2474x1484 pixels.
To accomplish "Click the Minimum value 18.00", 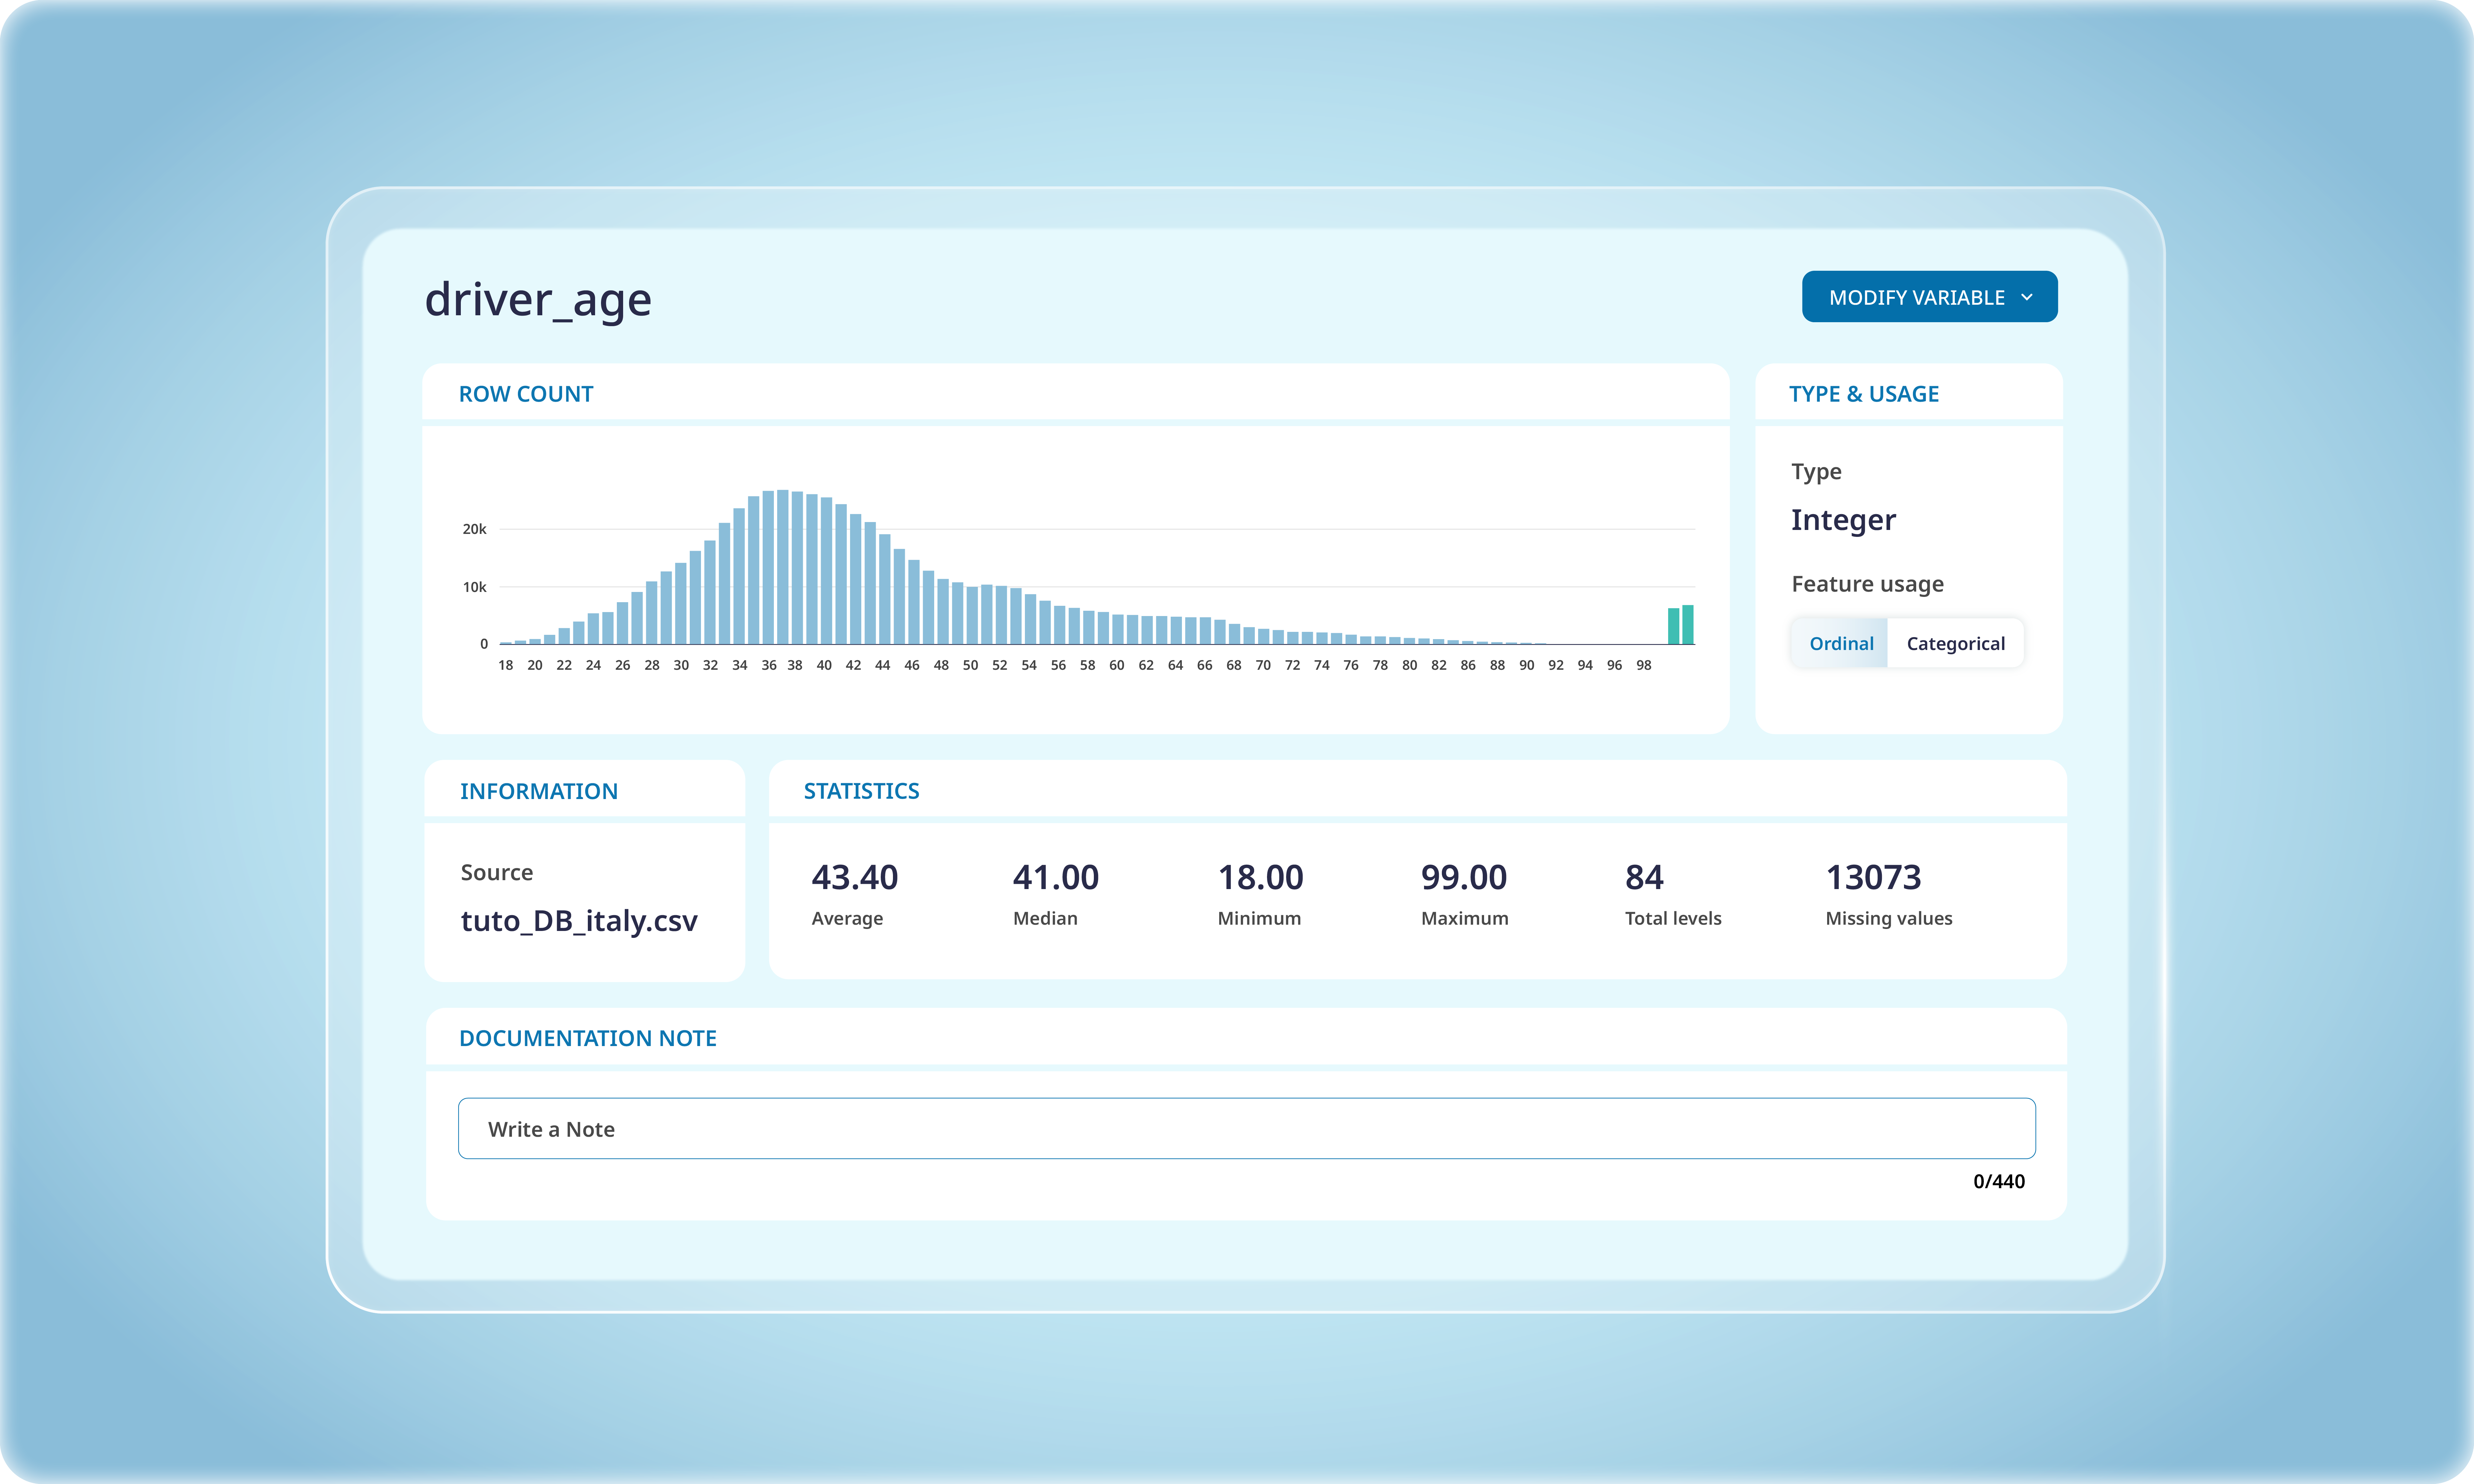I will pyautogui.click(x=1261, y=877).
